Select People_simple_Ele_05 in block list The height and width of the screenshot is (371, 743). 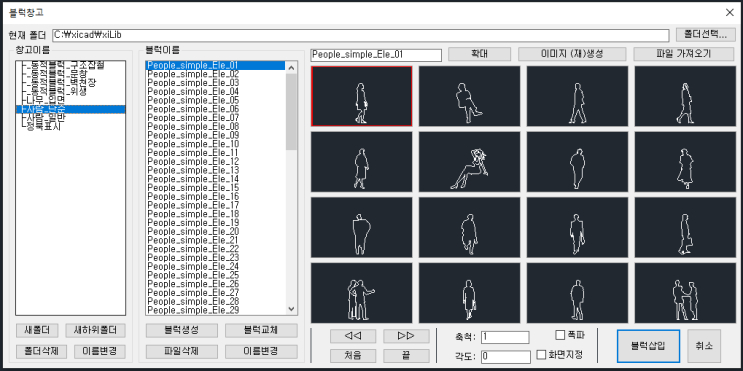pos(216,100)
